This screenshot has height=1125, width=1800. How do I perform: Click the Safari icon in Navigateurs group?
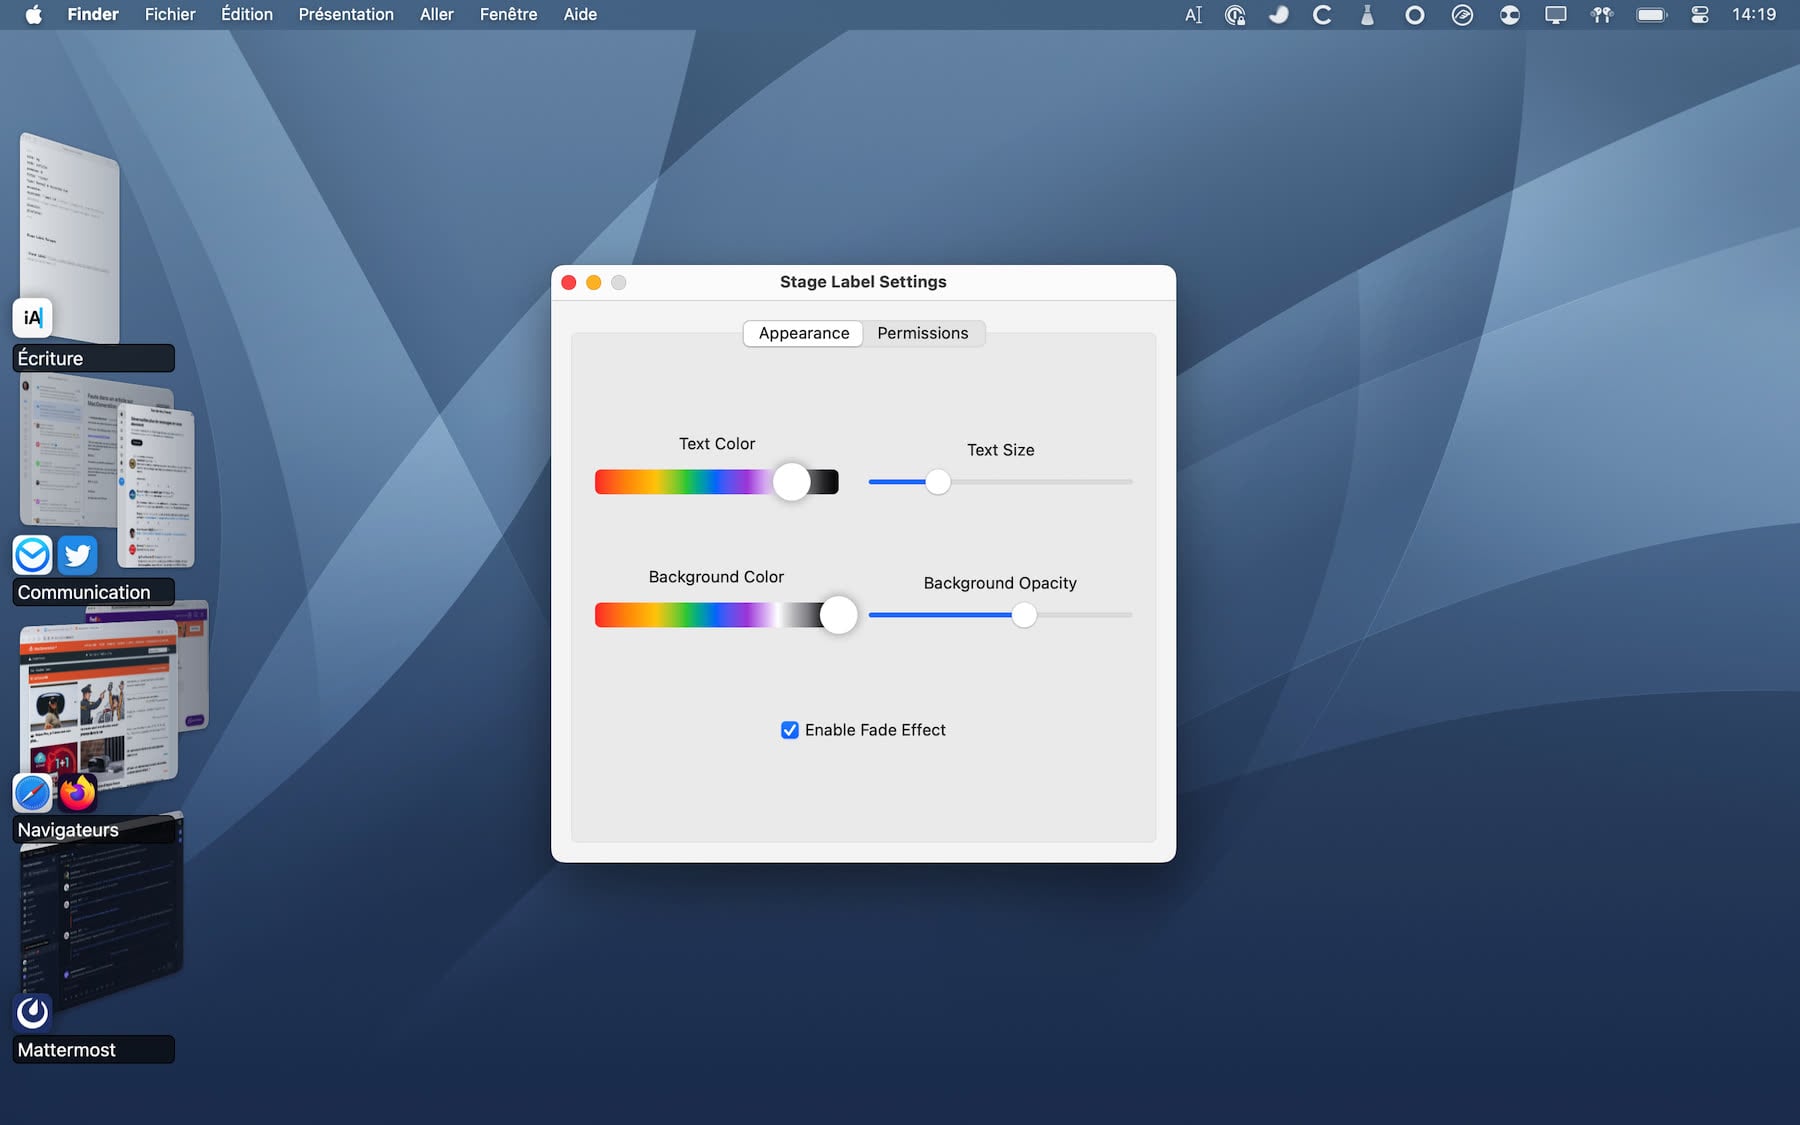(x=32, y=793)
